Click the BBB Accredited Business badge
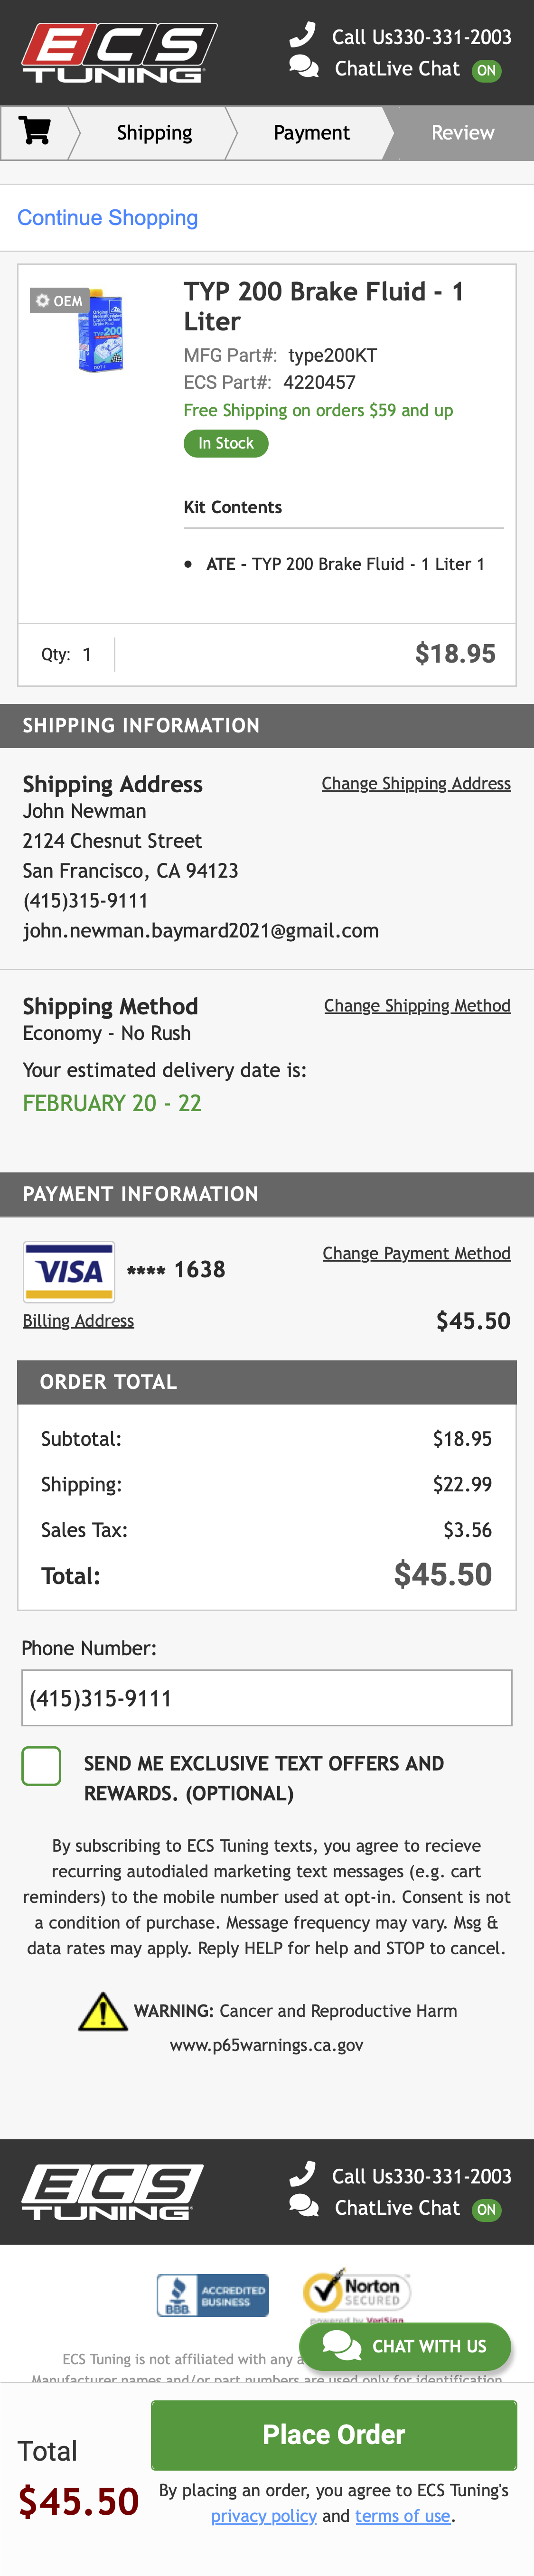 tap(212, 2295)
